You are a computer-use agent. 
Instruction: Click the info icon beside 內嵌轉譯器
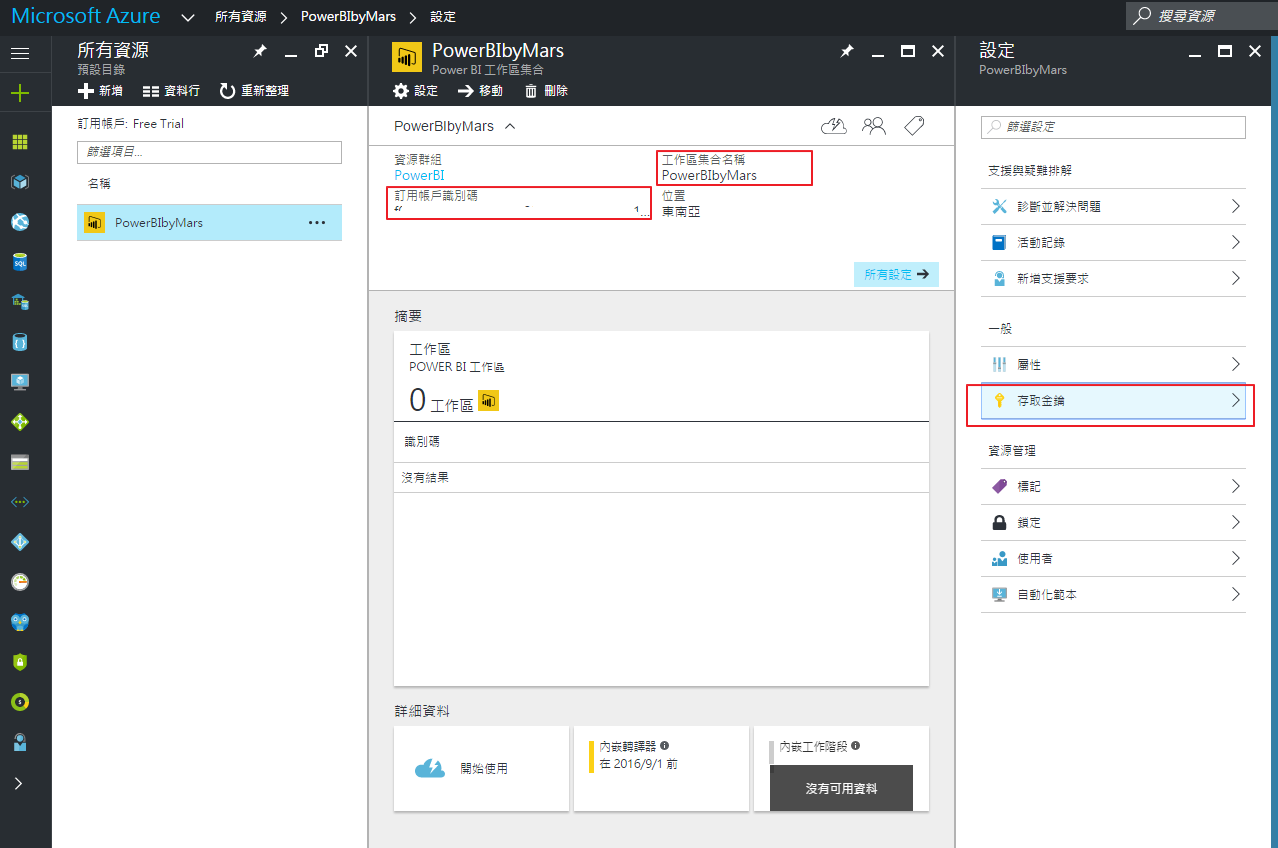664,746
